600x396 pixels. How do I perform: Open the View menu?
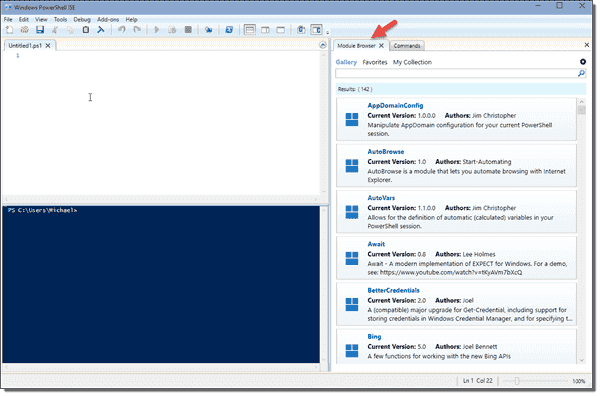pos(41,20)
